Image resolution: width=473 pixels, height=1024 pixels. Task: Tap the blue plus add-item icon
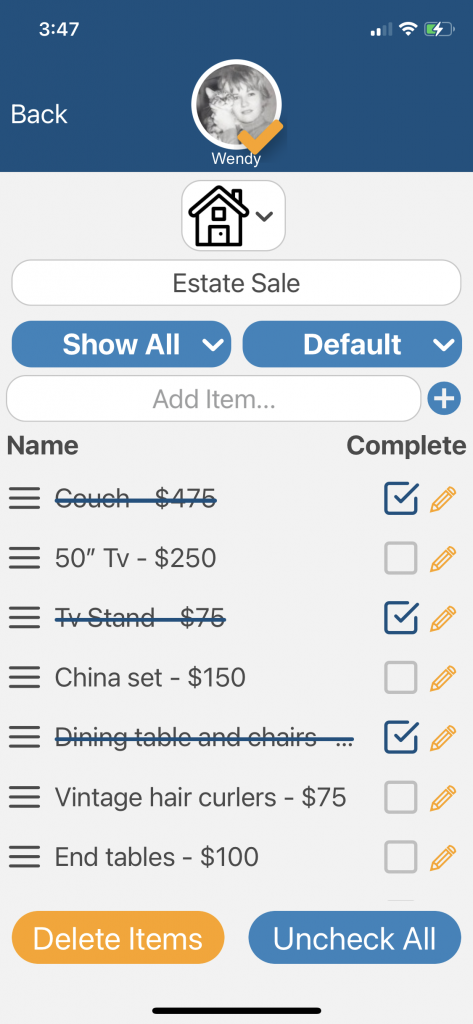pos(444,398)
